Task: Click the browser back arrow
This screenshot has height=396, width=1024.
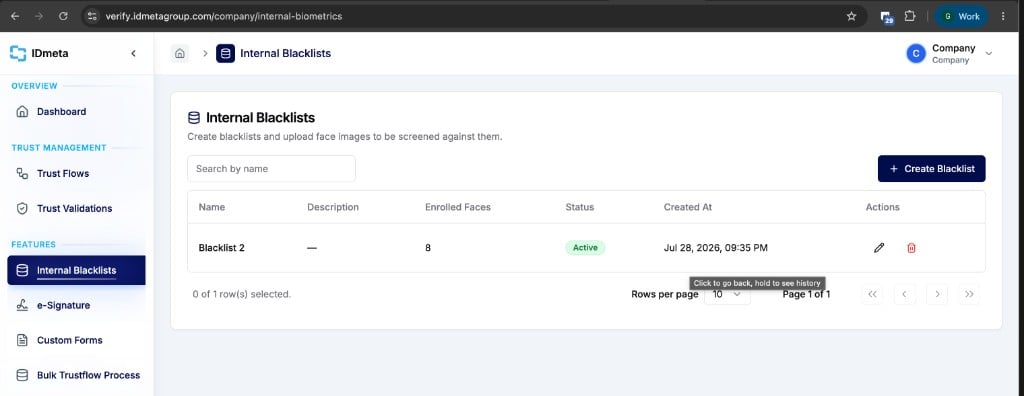Action: click(x=14, y=16)
